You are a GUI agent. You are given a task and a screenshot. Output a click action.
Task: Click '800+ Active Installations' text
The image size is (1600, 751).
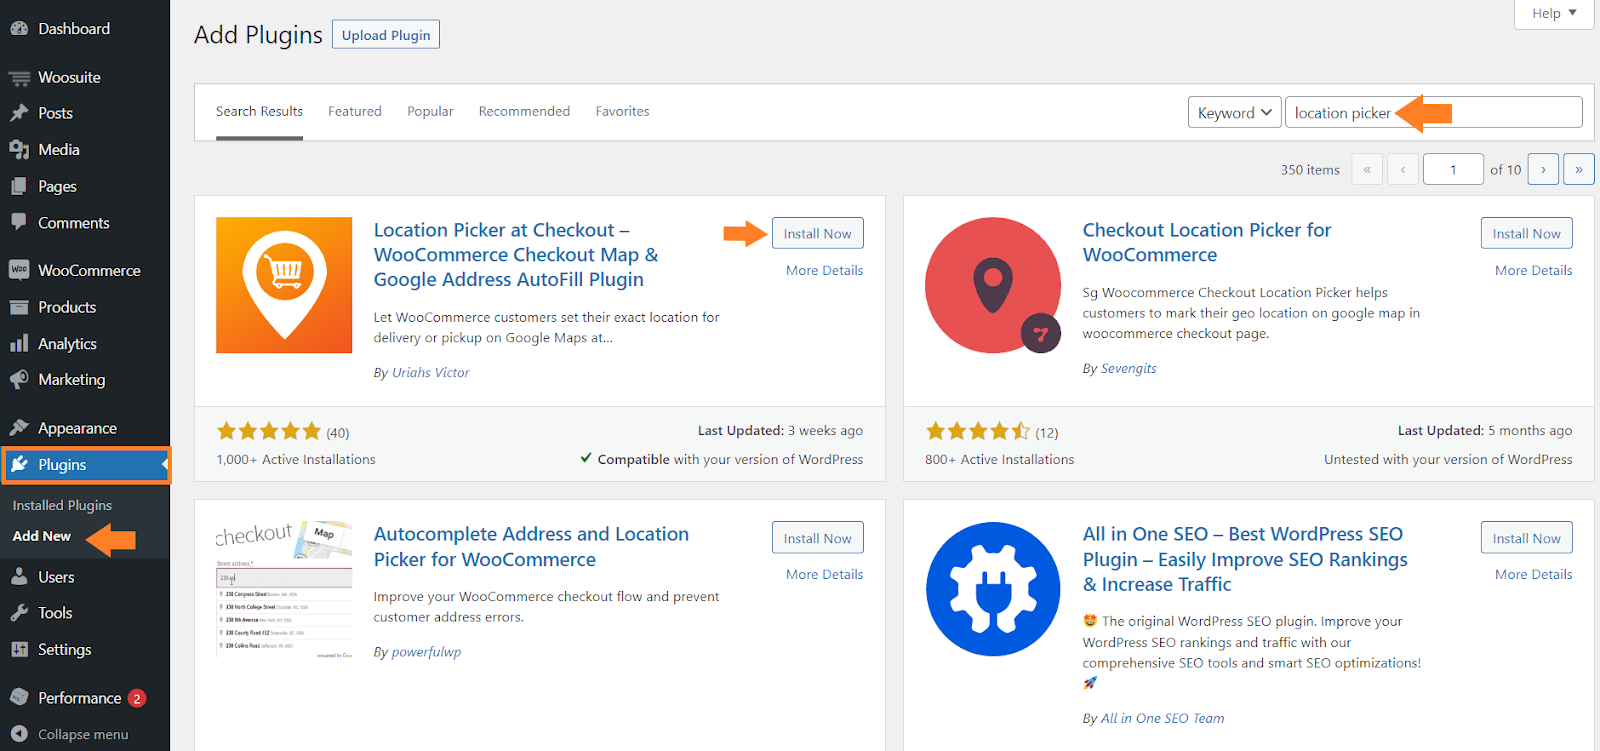click(x=1000, y=459)
